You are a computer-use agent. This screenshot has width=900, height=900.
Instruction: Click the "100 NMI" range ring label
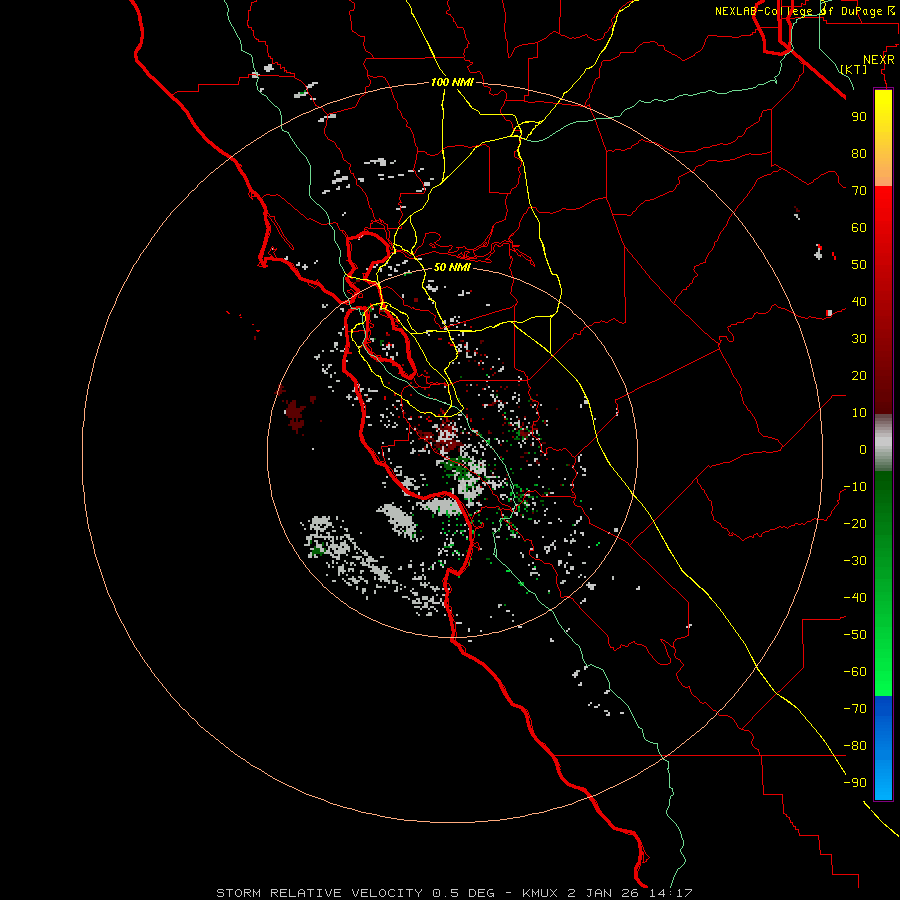tap(452, 82)
